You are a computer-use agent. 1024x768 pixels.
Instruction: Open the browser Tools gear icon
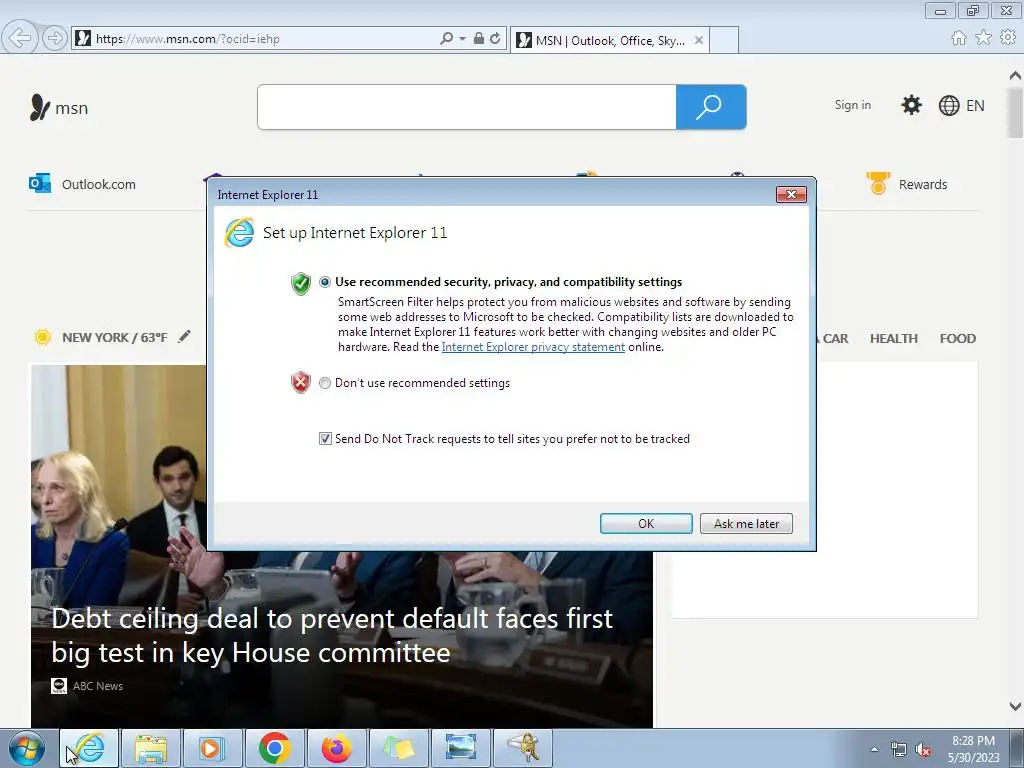pyautogui.click(x=1008, y=38)
